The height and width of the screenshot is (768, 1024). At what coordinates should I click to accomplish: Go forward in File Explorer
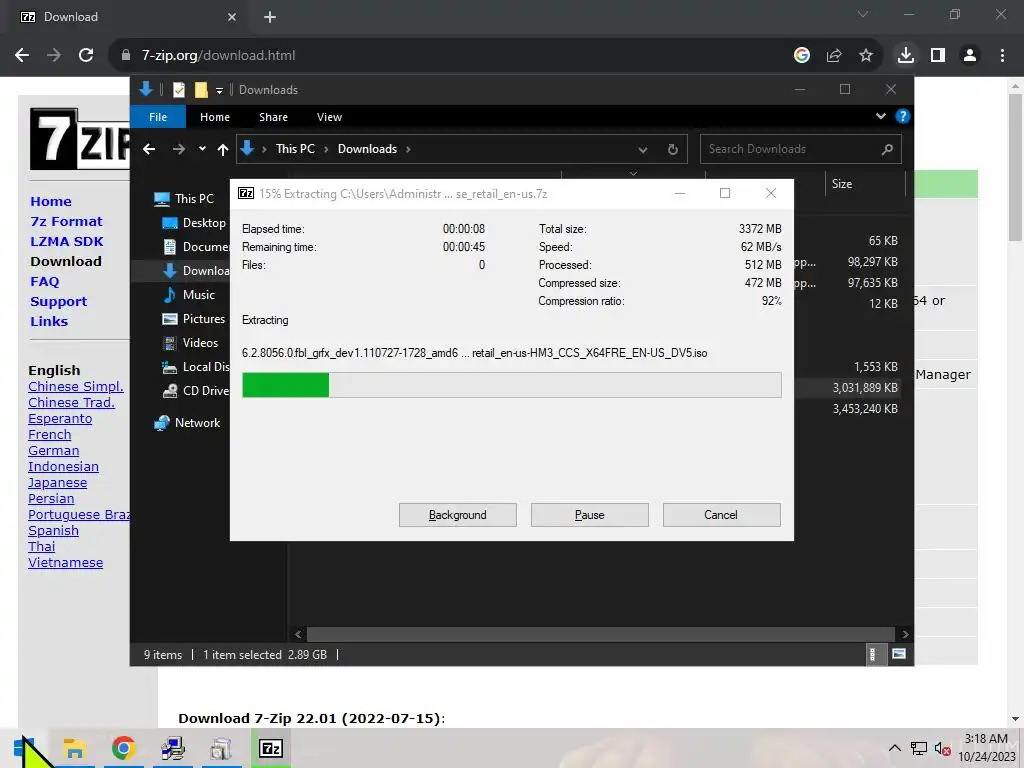(178, 149)
